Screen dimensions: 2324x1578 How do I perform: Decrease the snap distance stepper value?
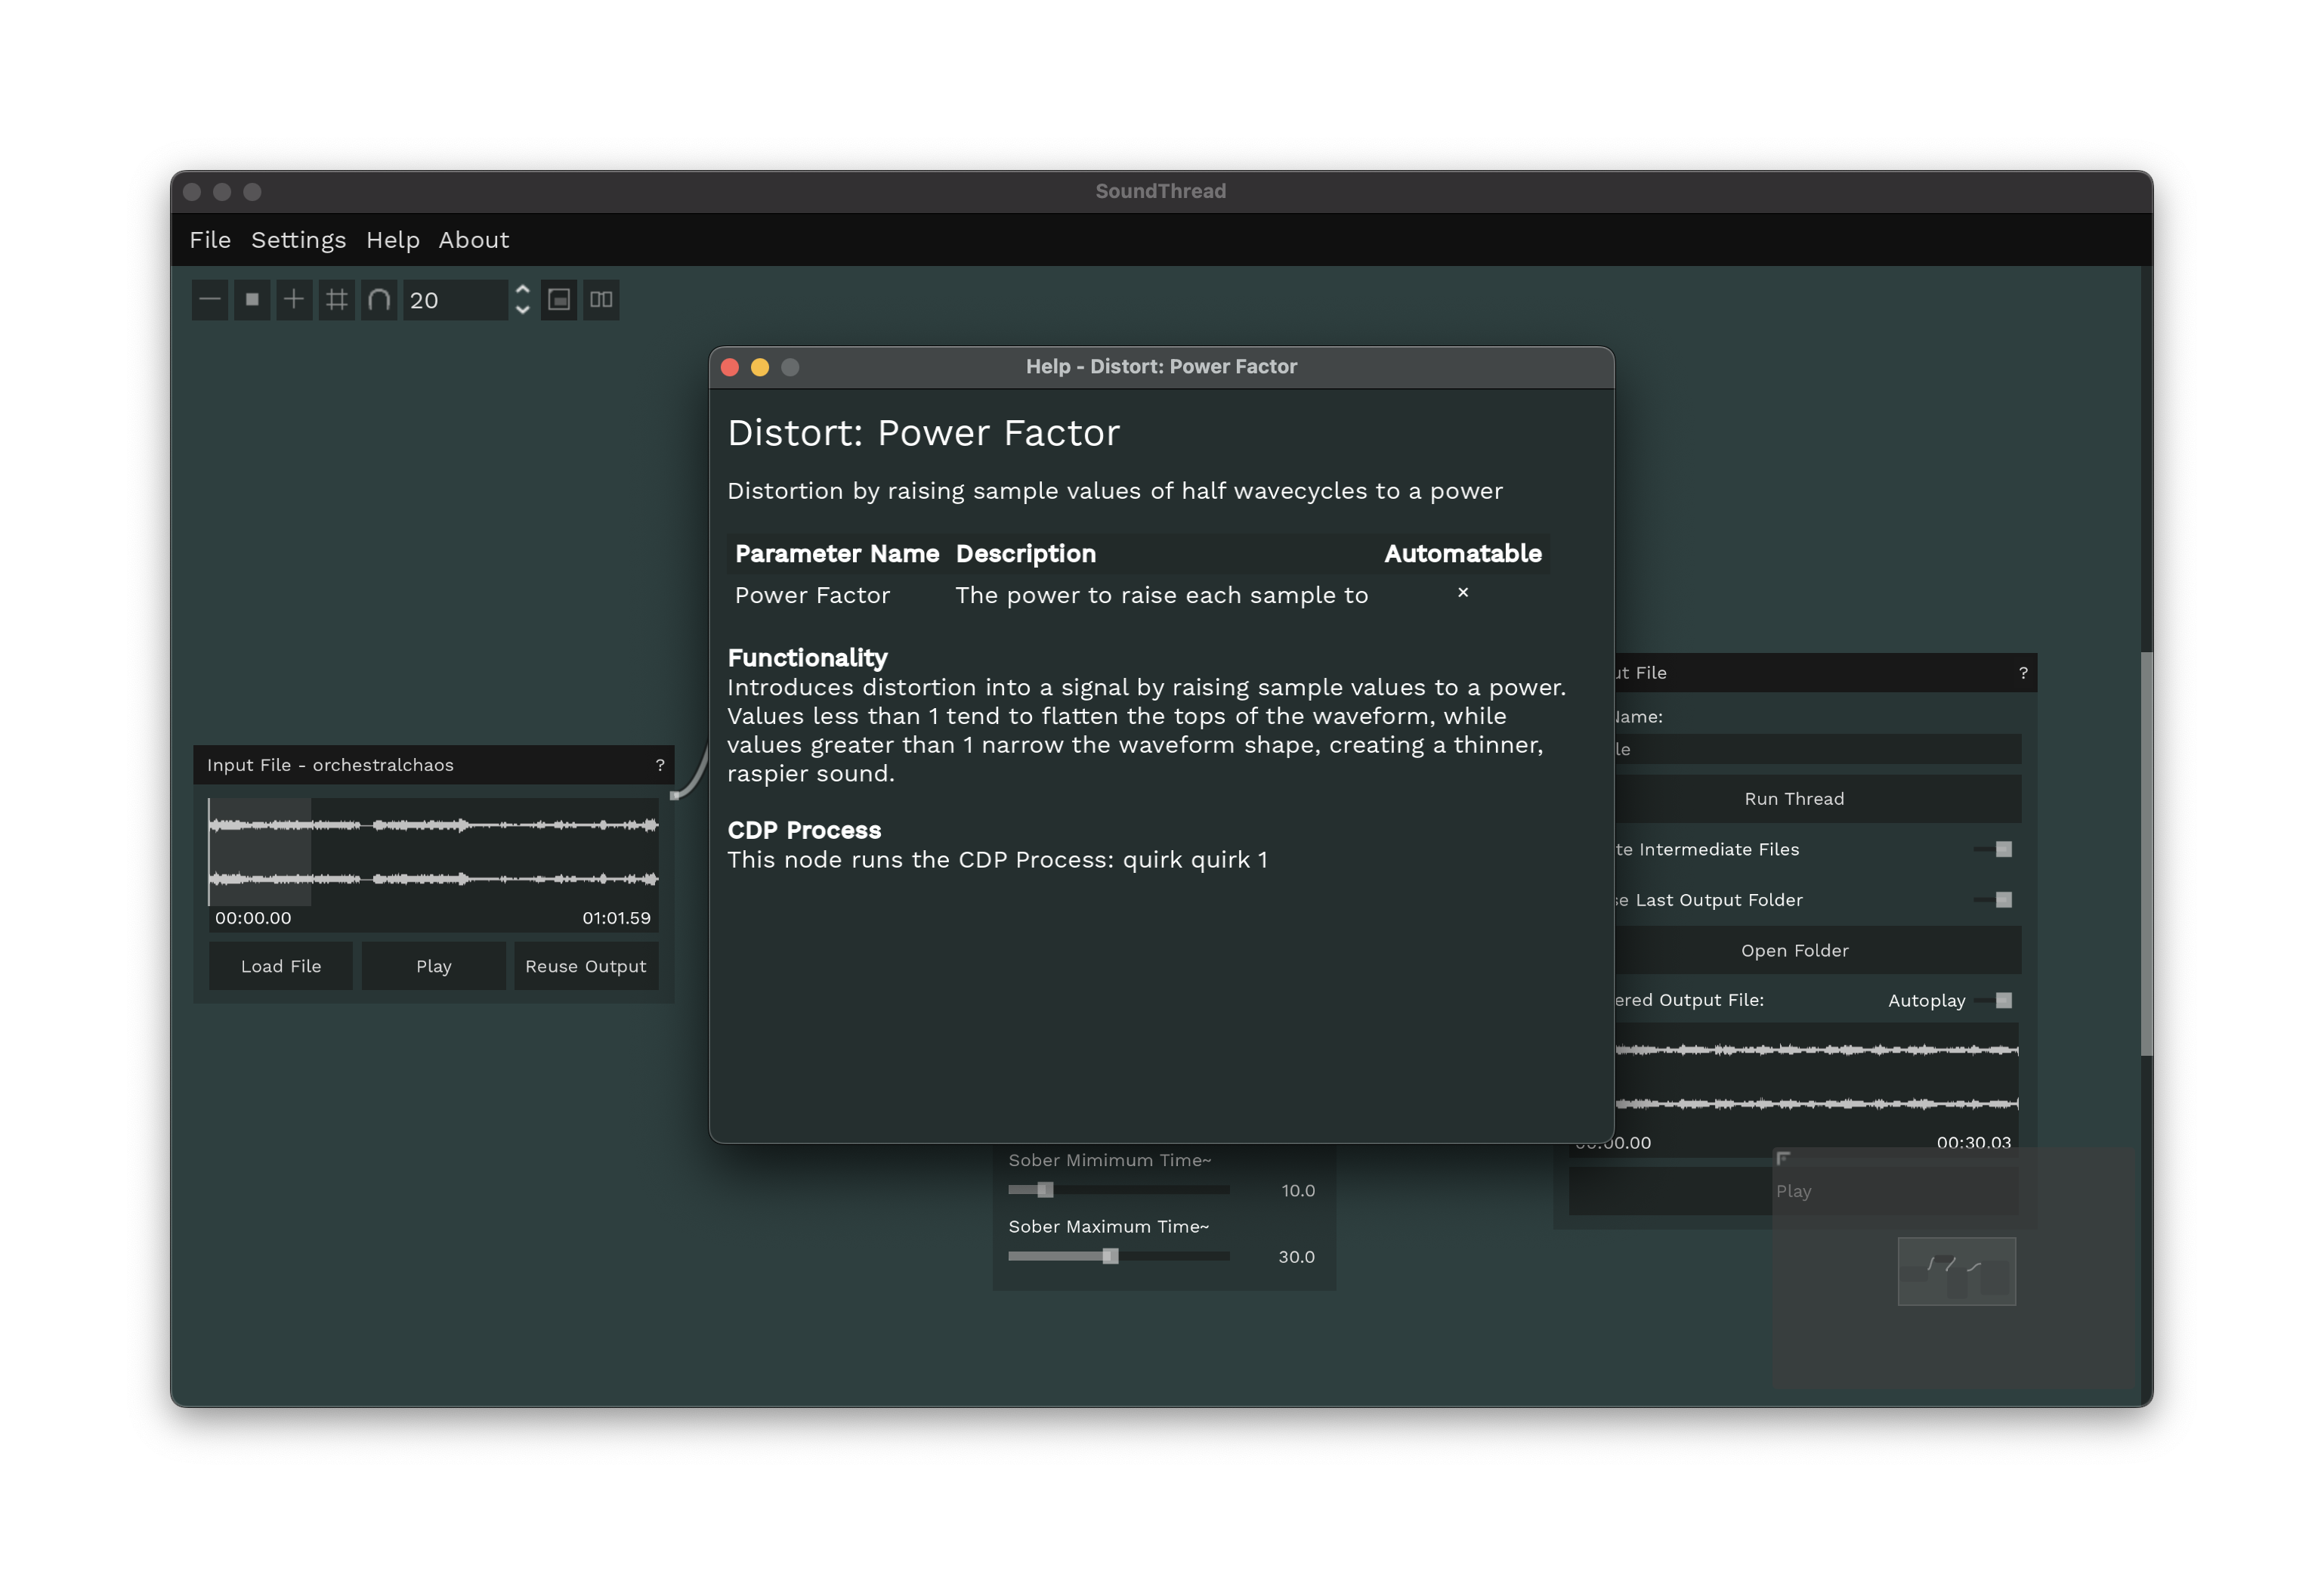pos(522,311)
